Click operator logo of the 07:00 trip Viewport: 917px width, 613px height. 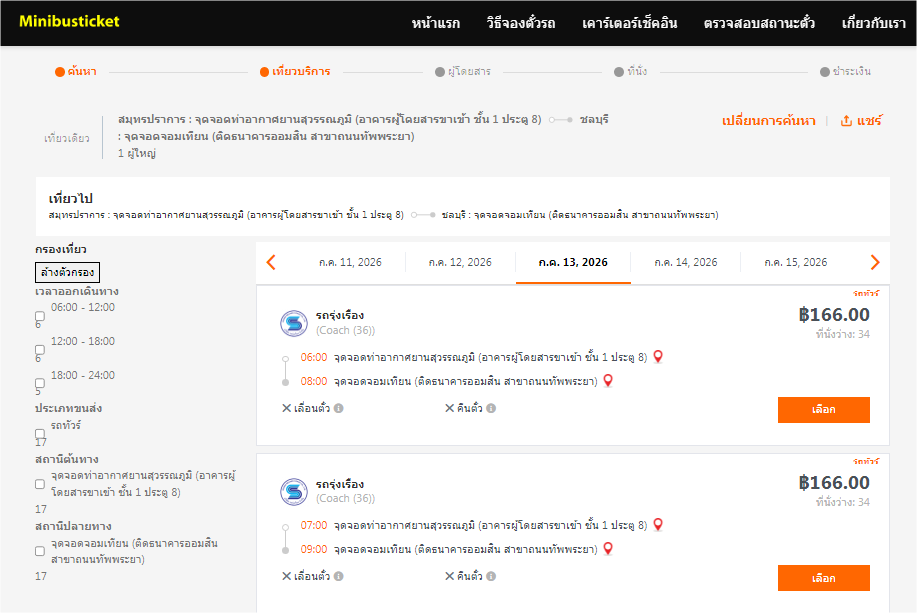coord(294,492)
